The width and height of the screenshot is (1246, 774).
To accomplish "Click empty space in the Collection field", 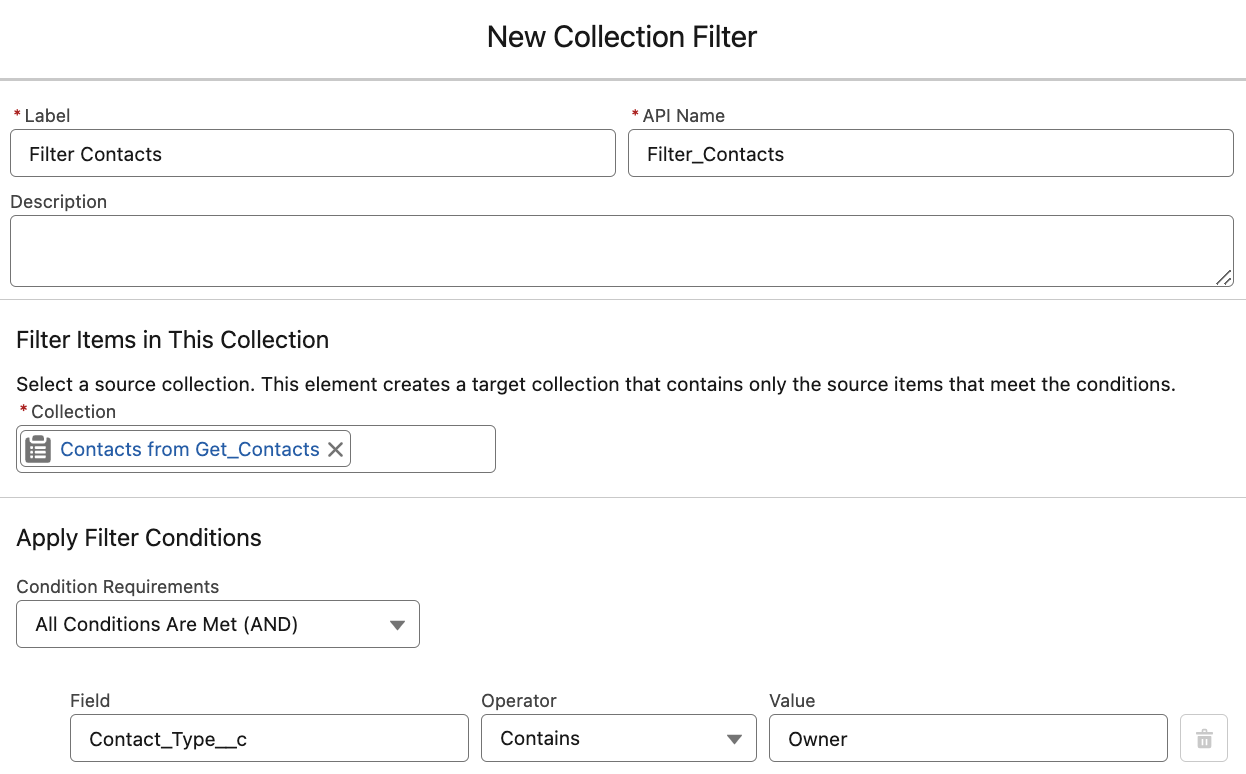I will click(423, 450).
